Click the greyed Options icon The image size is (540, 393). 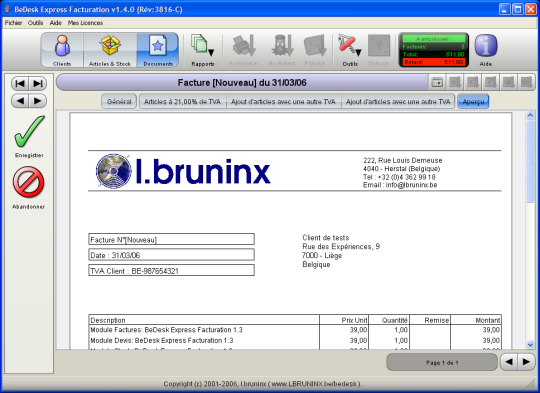coord(378,50)
